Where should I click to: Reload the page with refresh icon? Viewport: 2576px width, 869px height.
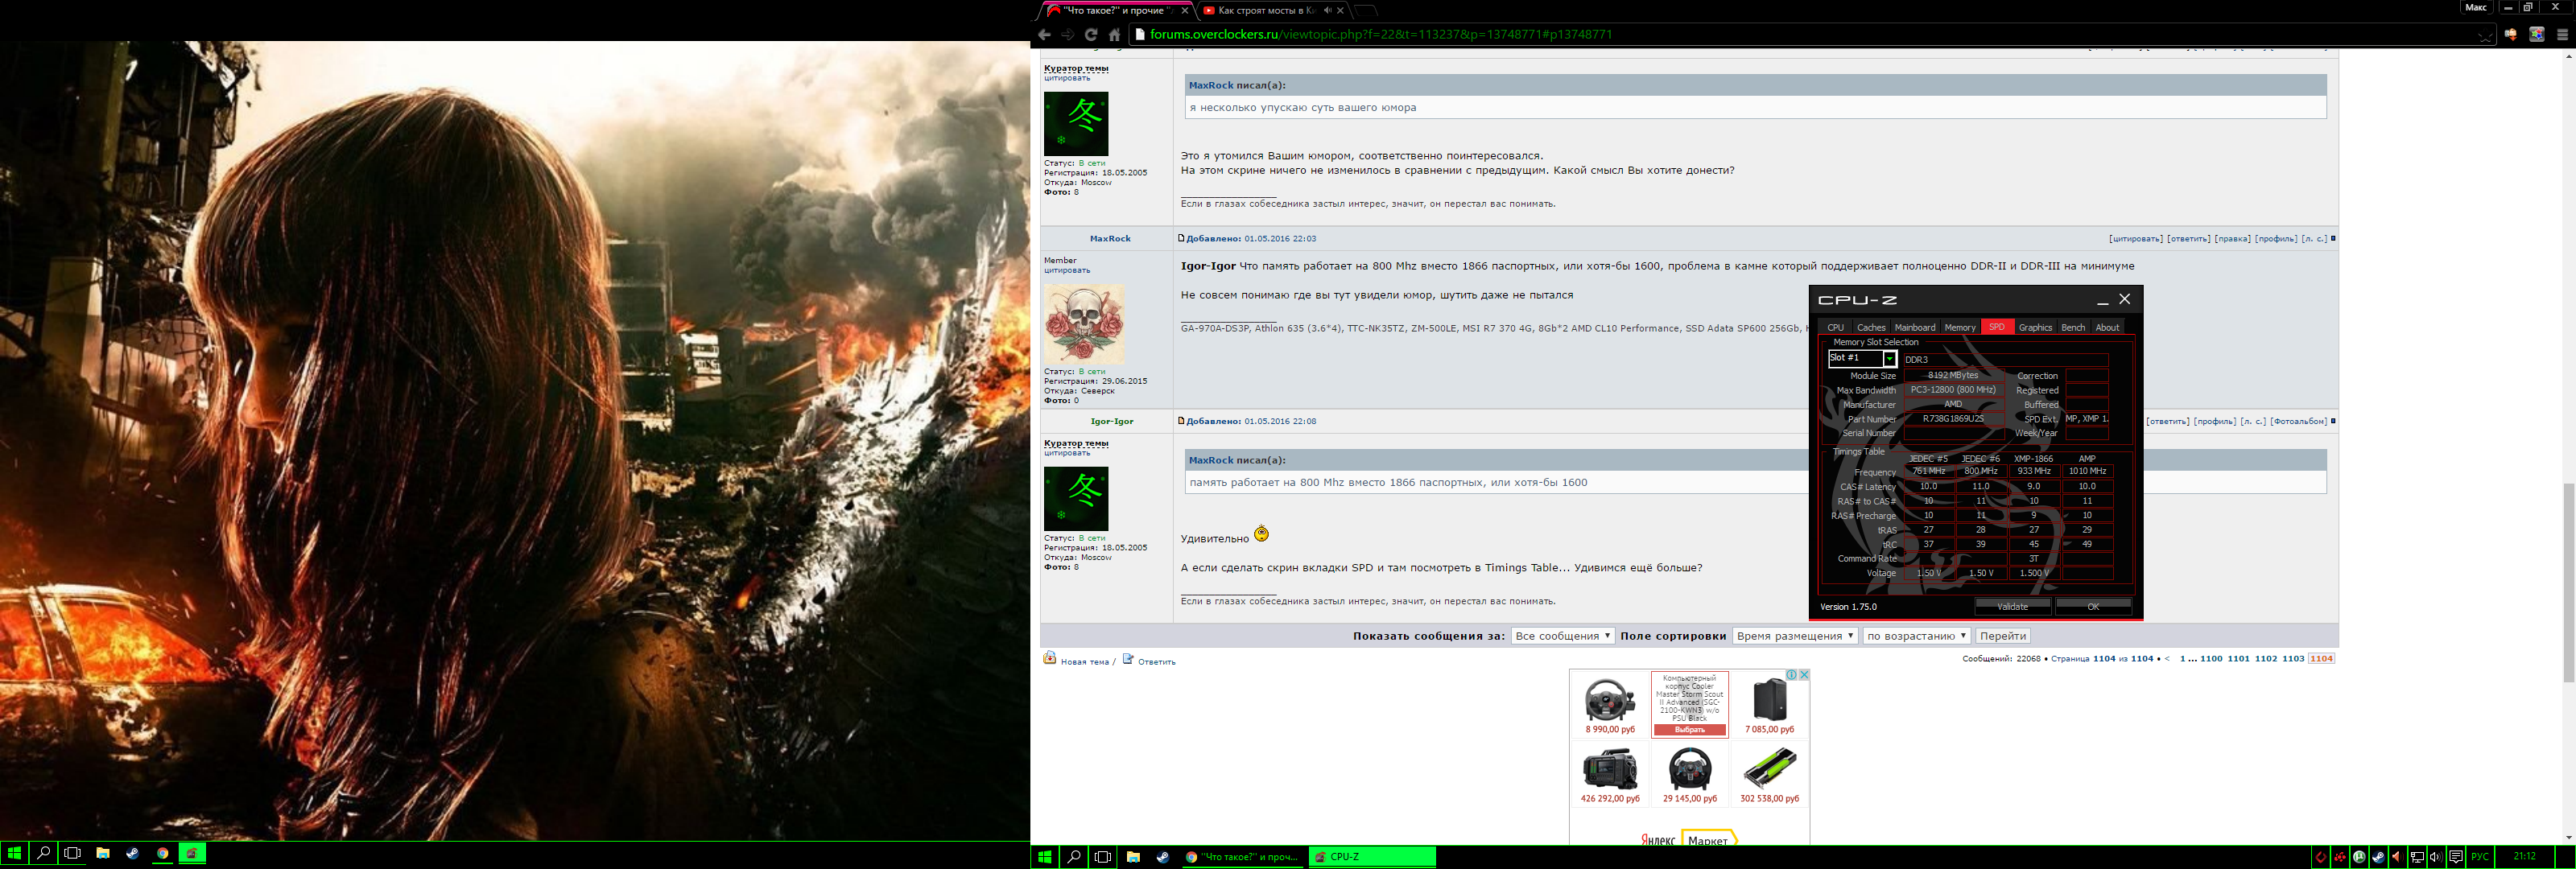(1091, 35)
